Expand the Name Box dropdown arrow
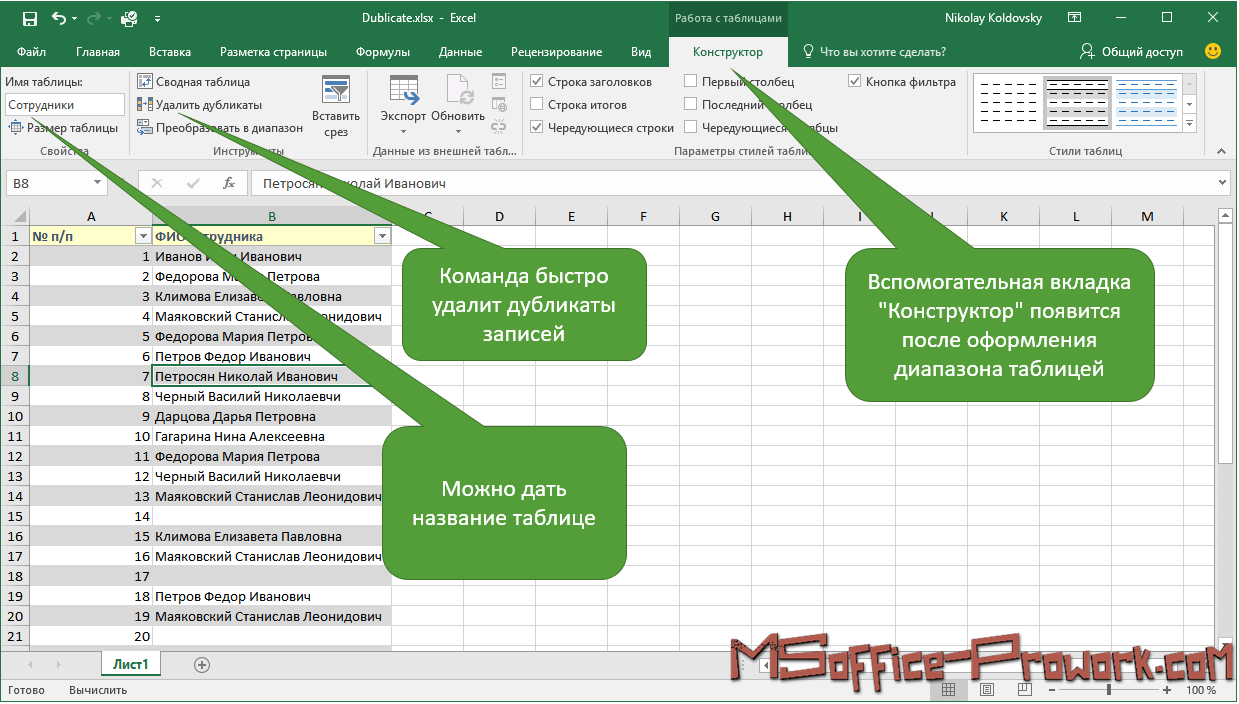1239x704 pixels. click(x=97, y=184)
